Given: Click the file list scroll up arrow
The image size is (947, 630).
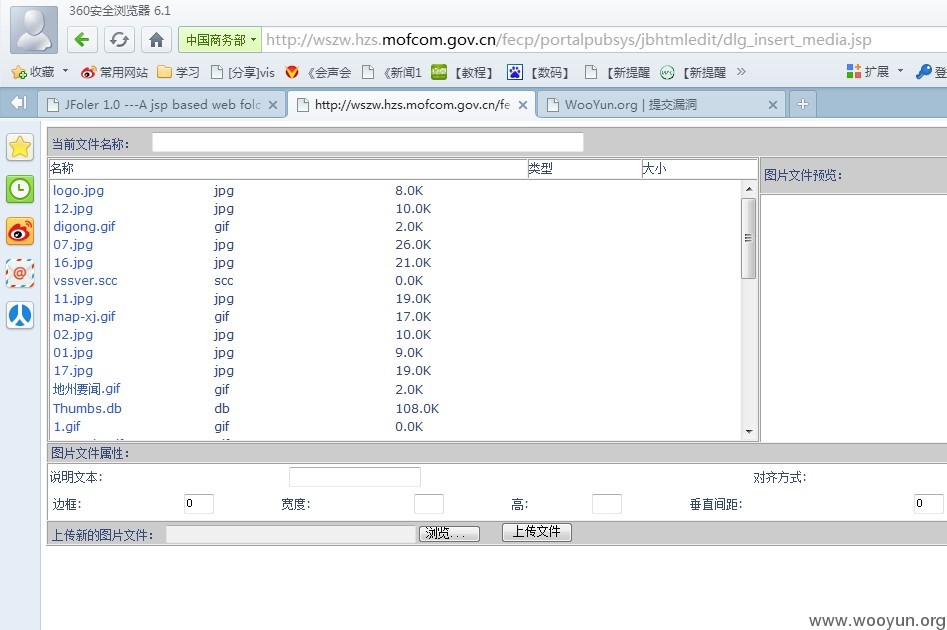Looking at the screenshot, I should (749, 188).
